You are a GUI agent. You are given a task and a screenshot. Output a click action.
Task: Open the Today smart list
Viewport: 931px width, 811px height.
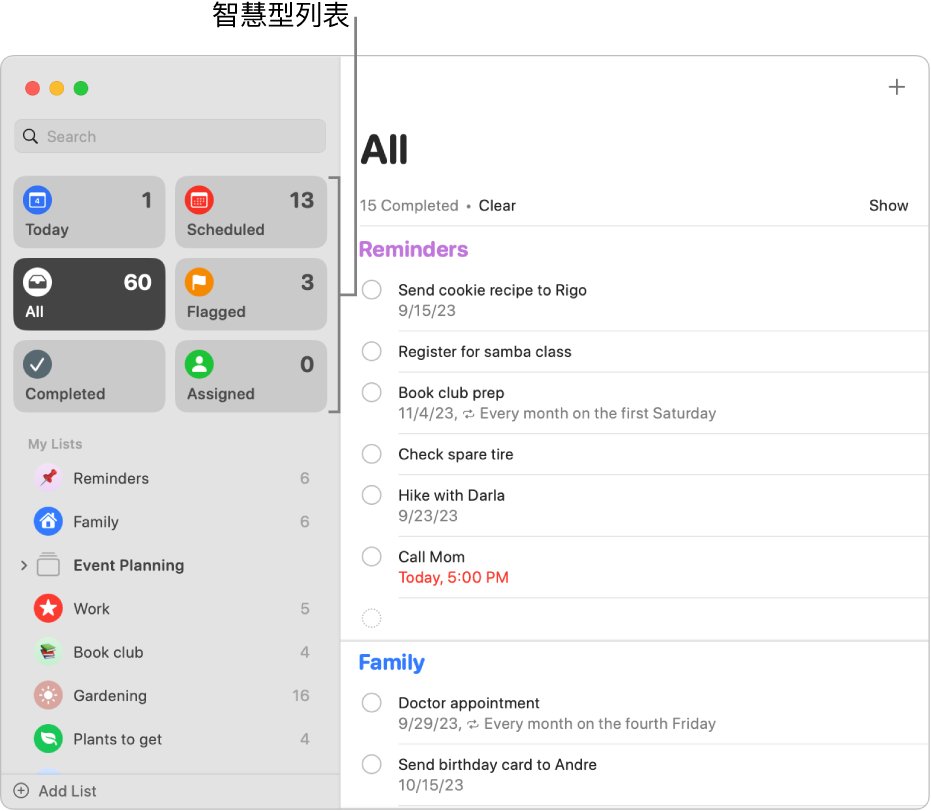click(89, 213)
